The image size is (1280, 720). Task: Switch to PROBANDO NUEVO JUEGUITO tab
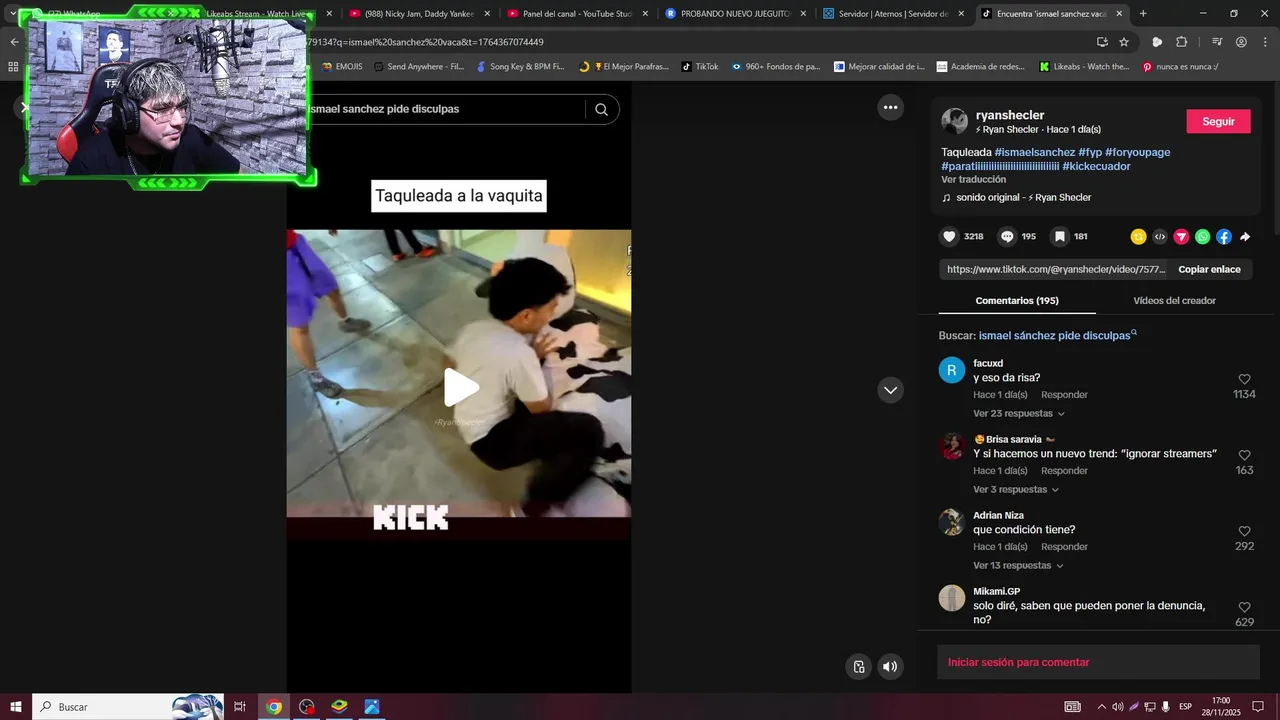[x=734, y=14]
